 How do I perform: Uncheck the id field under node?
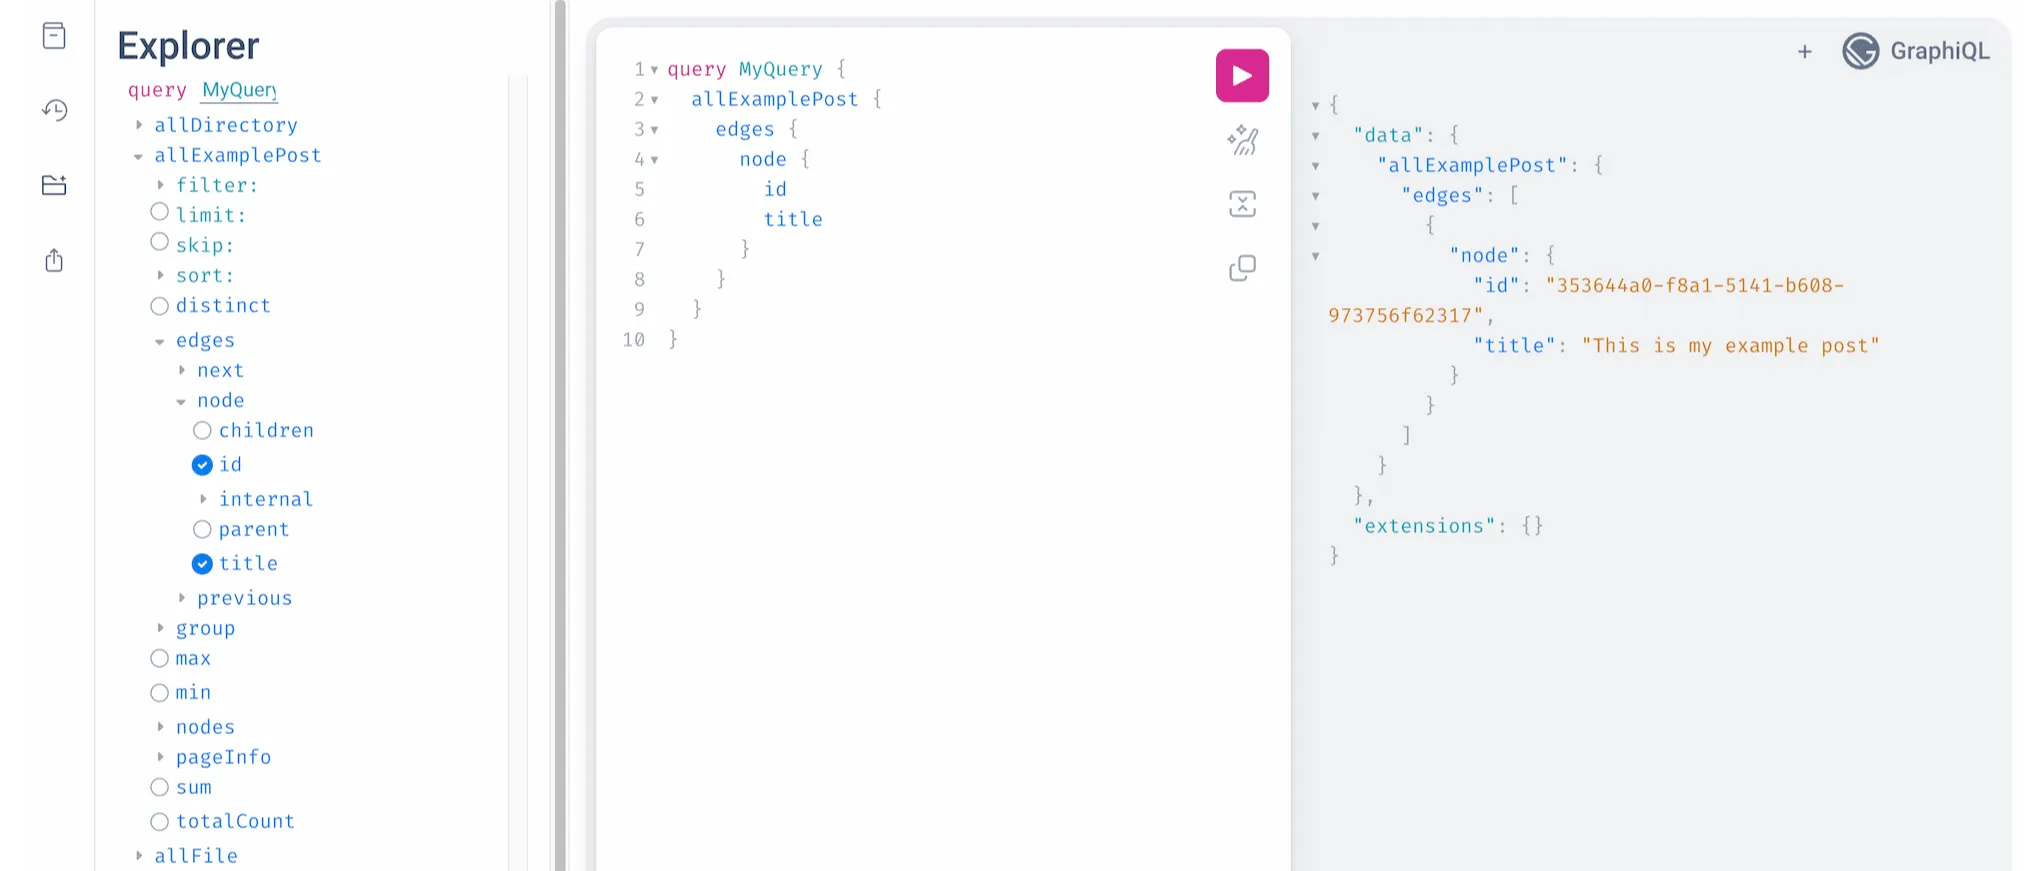tap(202, 465)
